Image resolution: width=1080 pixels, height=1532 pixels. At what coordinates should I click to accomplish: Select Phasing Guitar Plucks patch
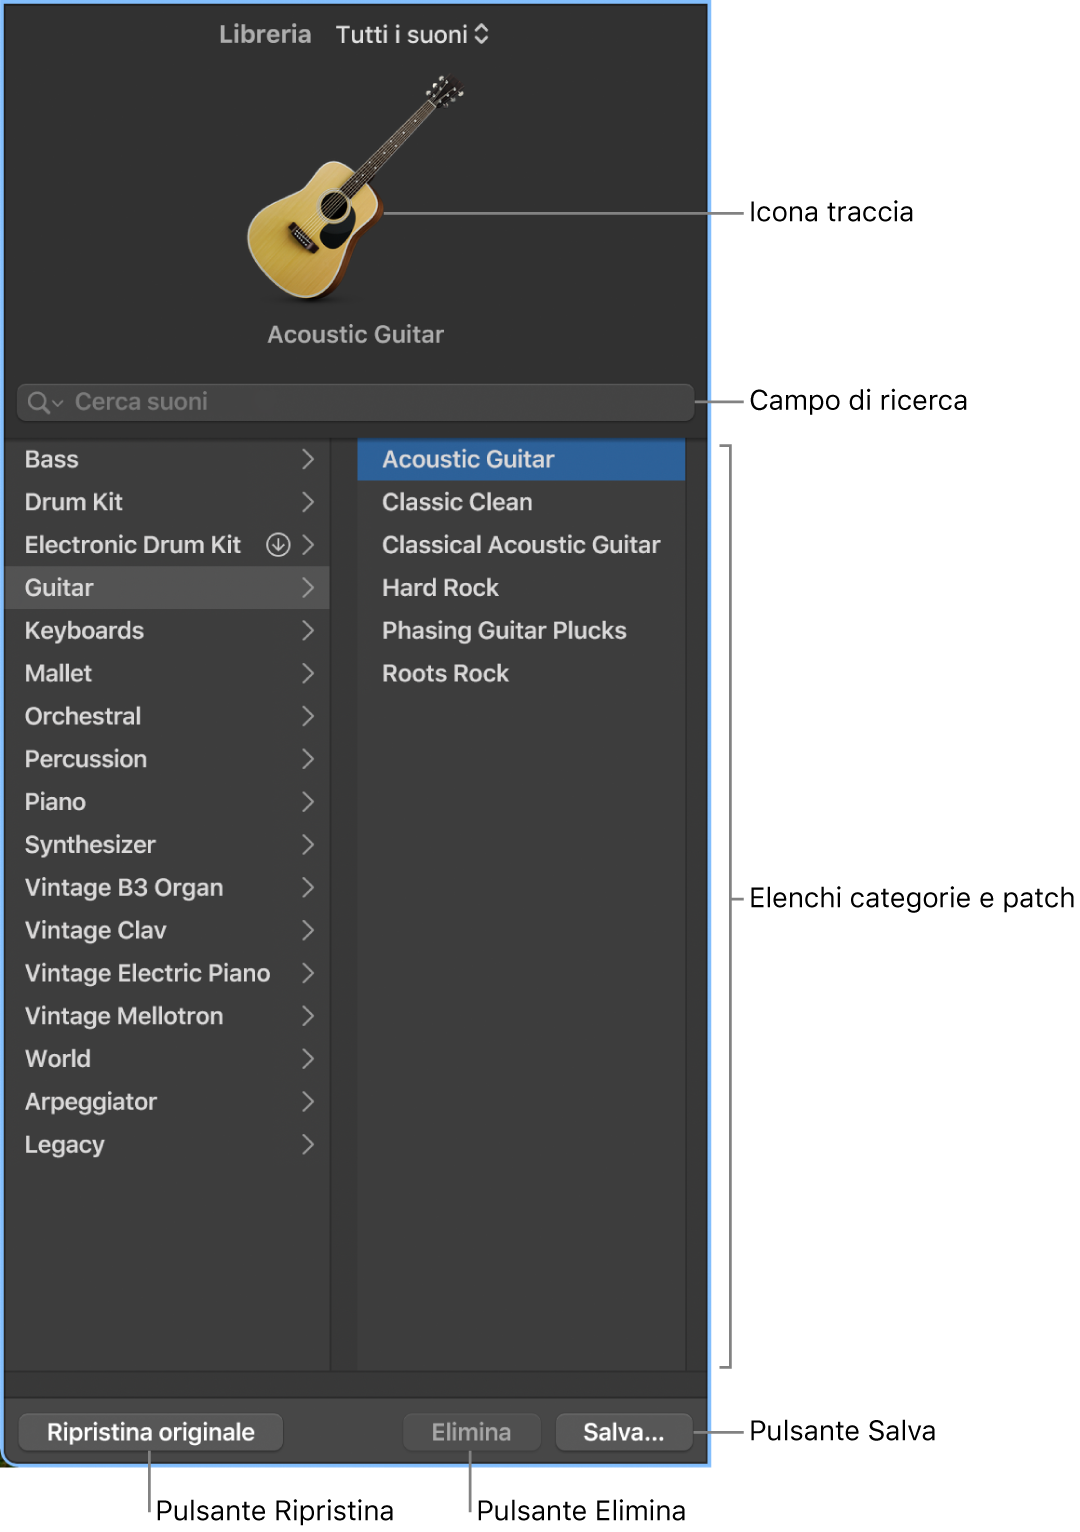tap(504, 631)
